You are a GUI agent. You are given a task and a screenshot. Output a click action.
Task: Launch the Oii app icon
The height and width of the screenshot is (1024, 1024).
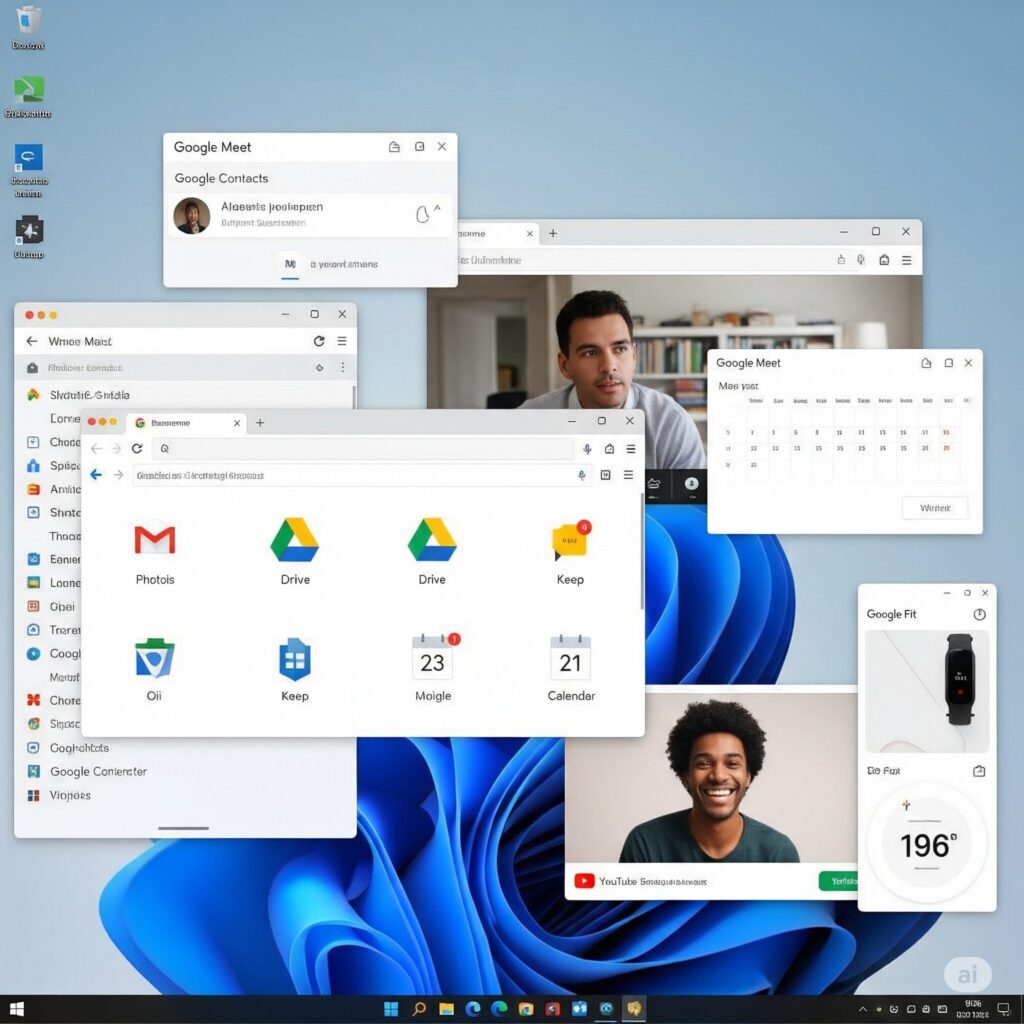(x=154, y=658)
